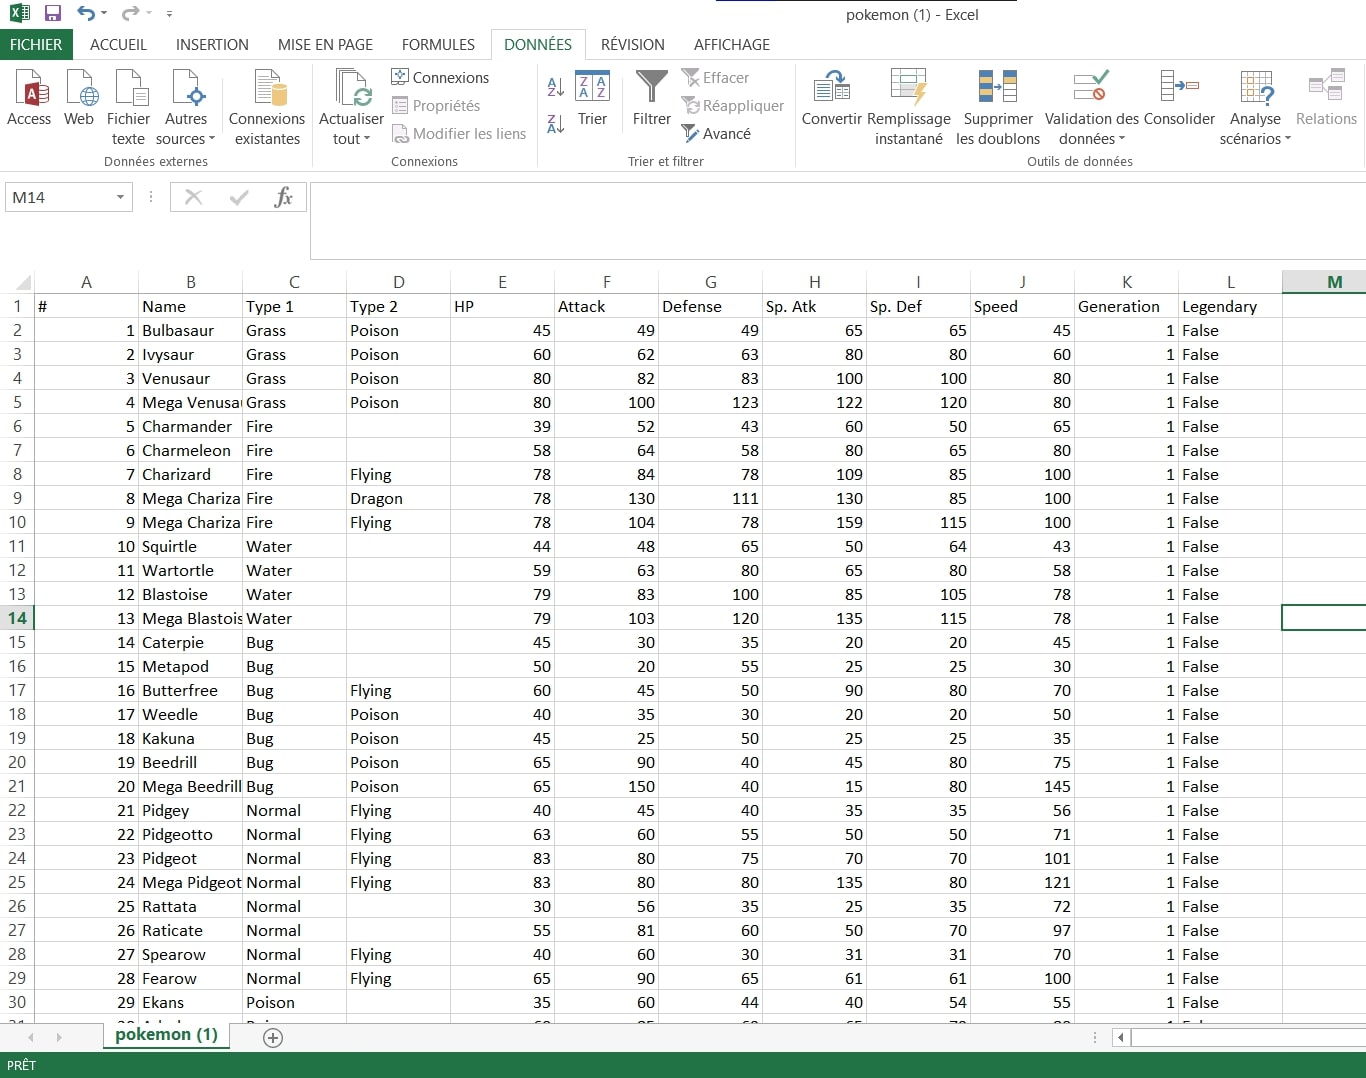Open the FICHIER tab
Viewport: 1366px width, 1078px height.
[36, 44]
